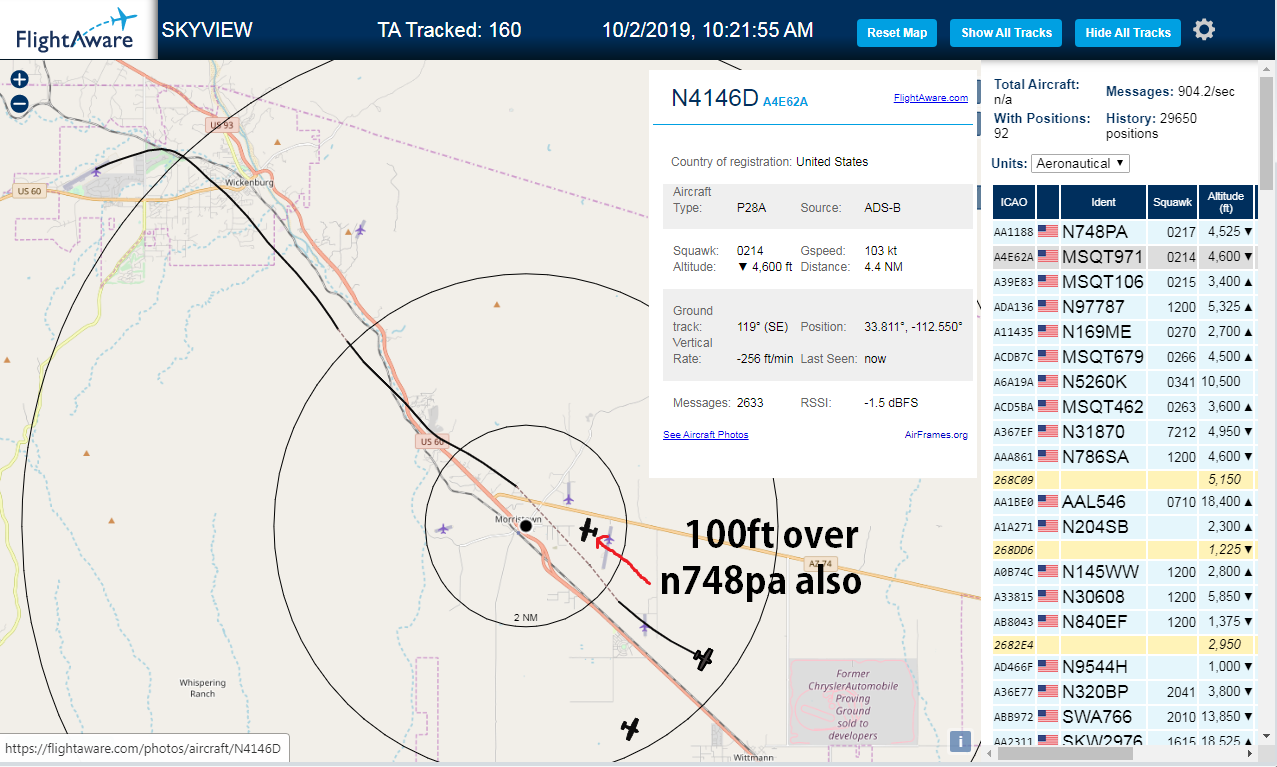The image size is (1277, 767).
Task: Select aircraft icon west of Morristown
Action: (443, 528)
